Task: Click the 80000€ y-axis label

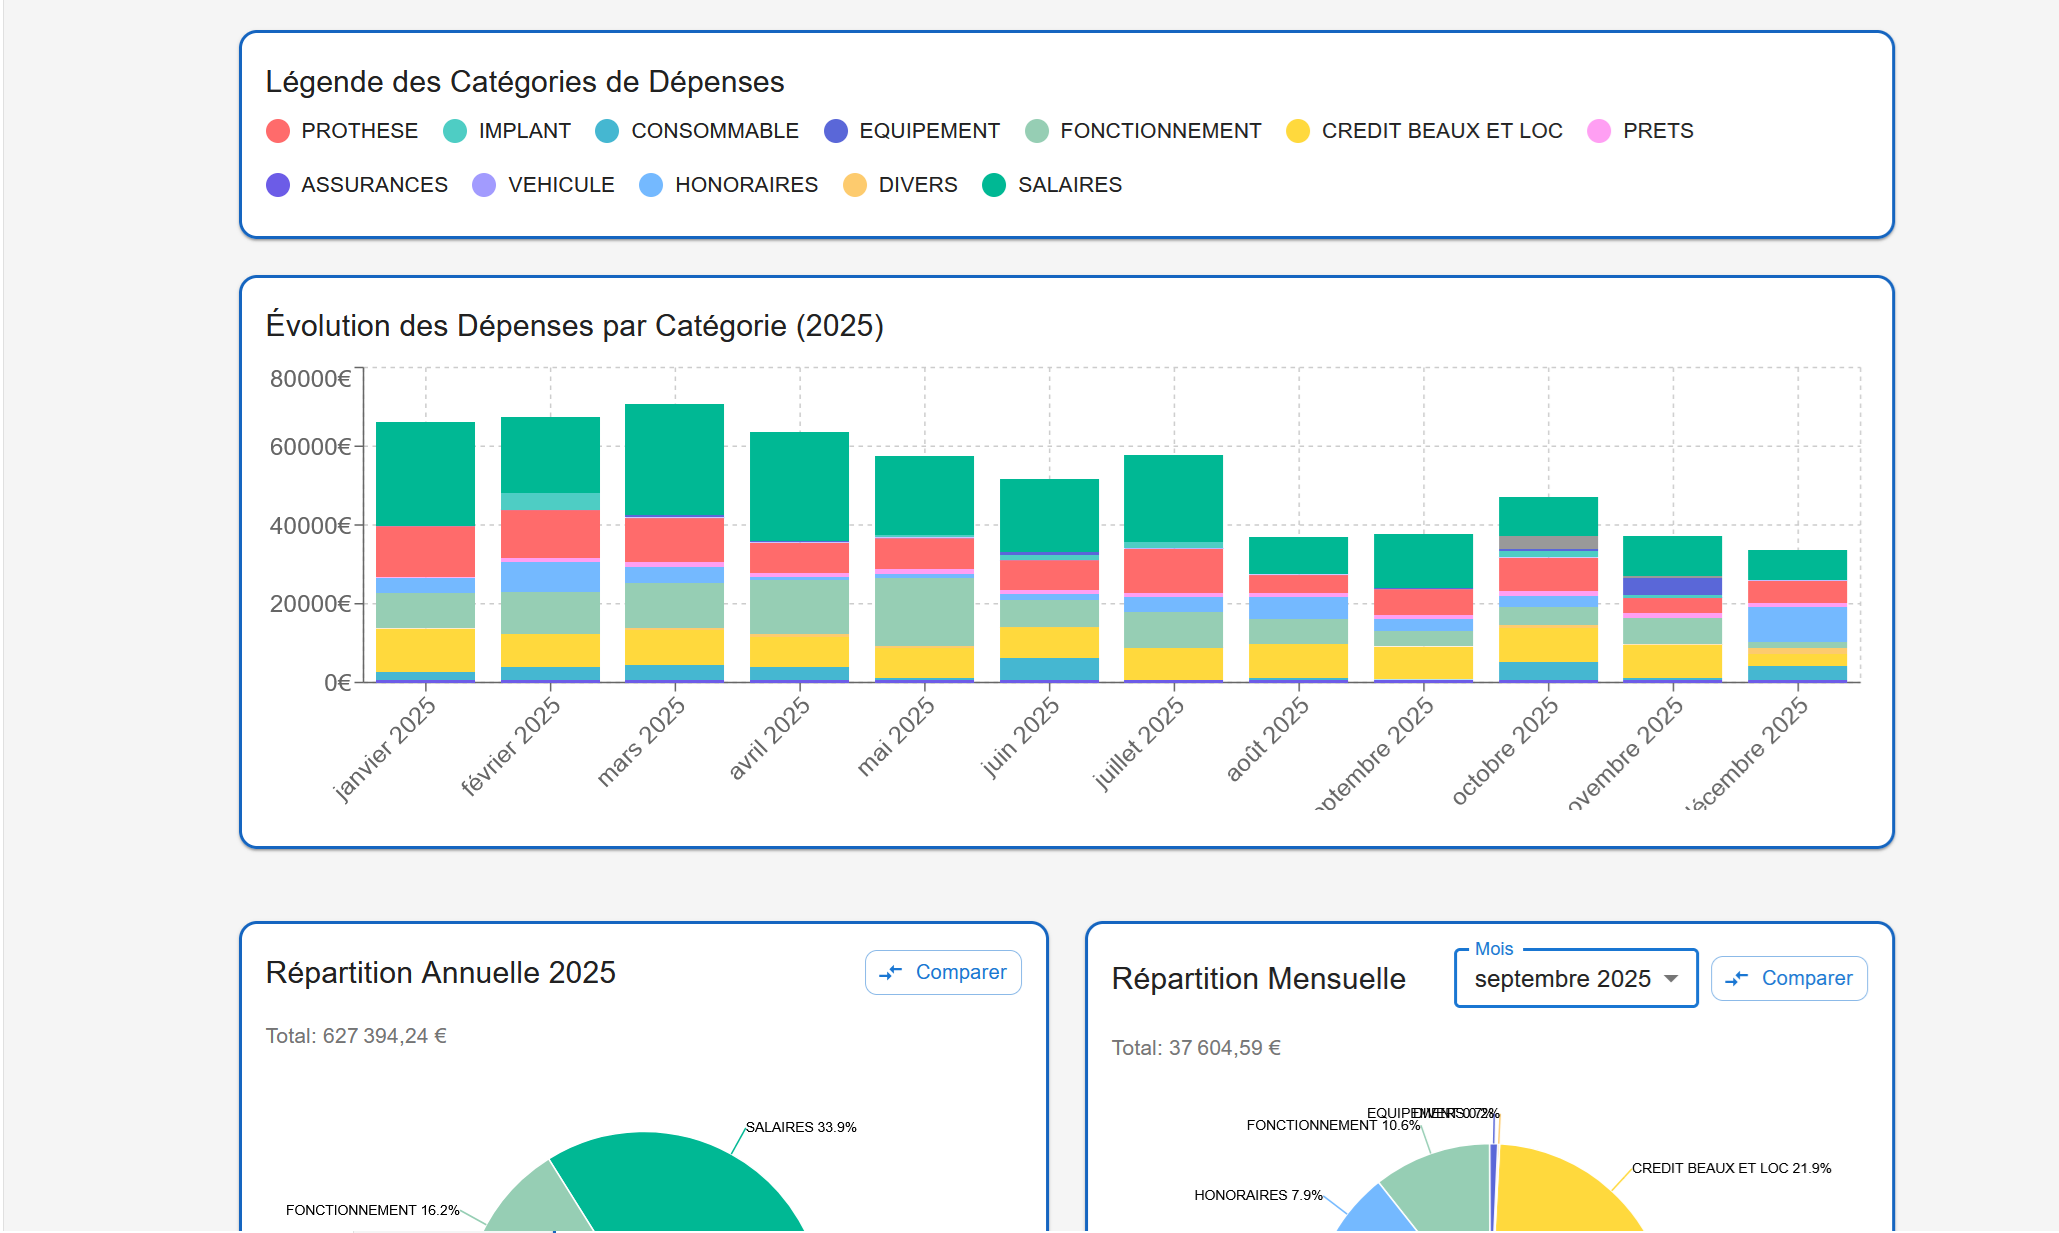Action: 310,378
